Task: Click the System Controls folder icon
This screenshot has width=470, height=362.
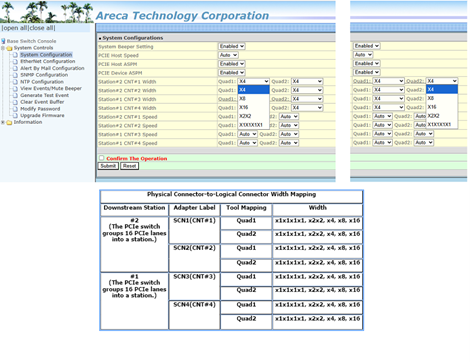Action: coord(9,48)
